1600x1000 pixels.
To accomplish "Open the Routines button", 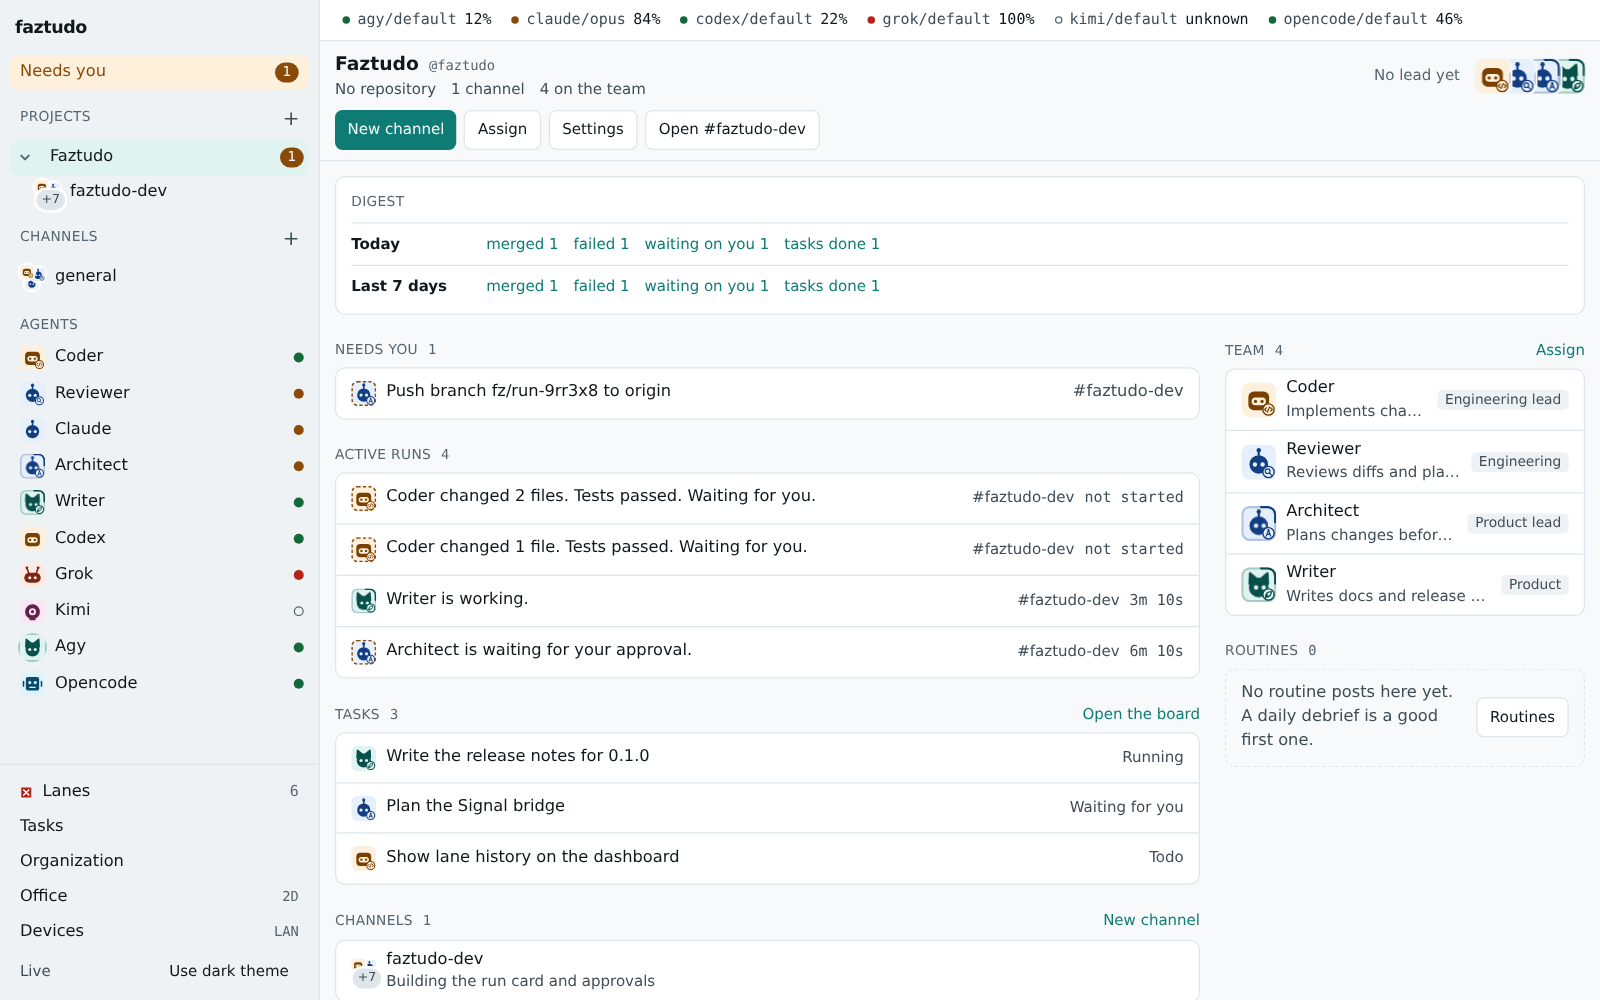I will click(1522, 717).
